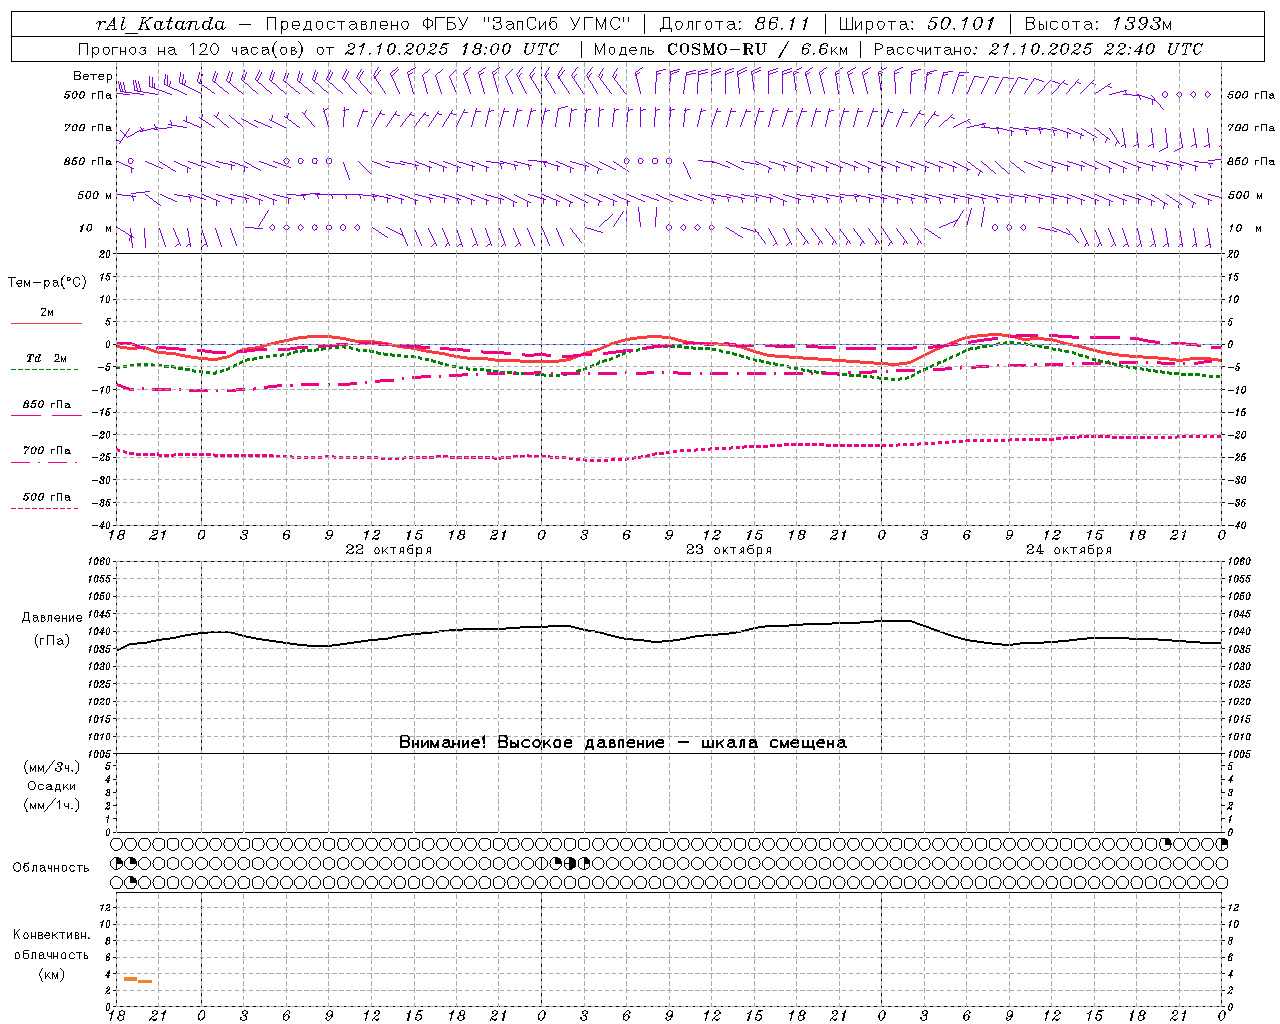The width and height of the screenshot is (1280, 1024).
Task: Click the orange convective cloud marker
Action: click(137, 980)
